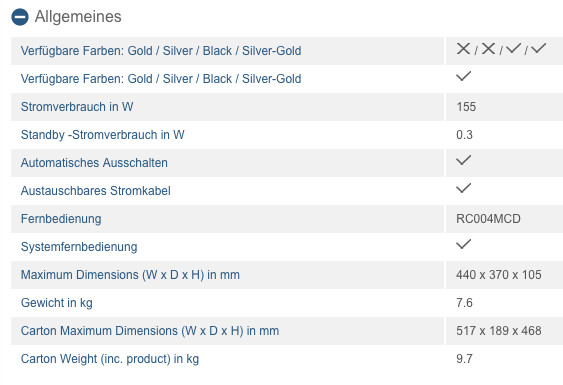Click the last checkmark for Silver-Gold availability
This screenshot has height=385, width=563.
(539, 48)
